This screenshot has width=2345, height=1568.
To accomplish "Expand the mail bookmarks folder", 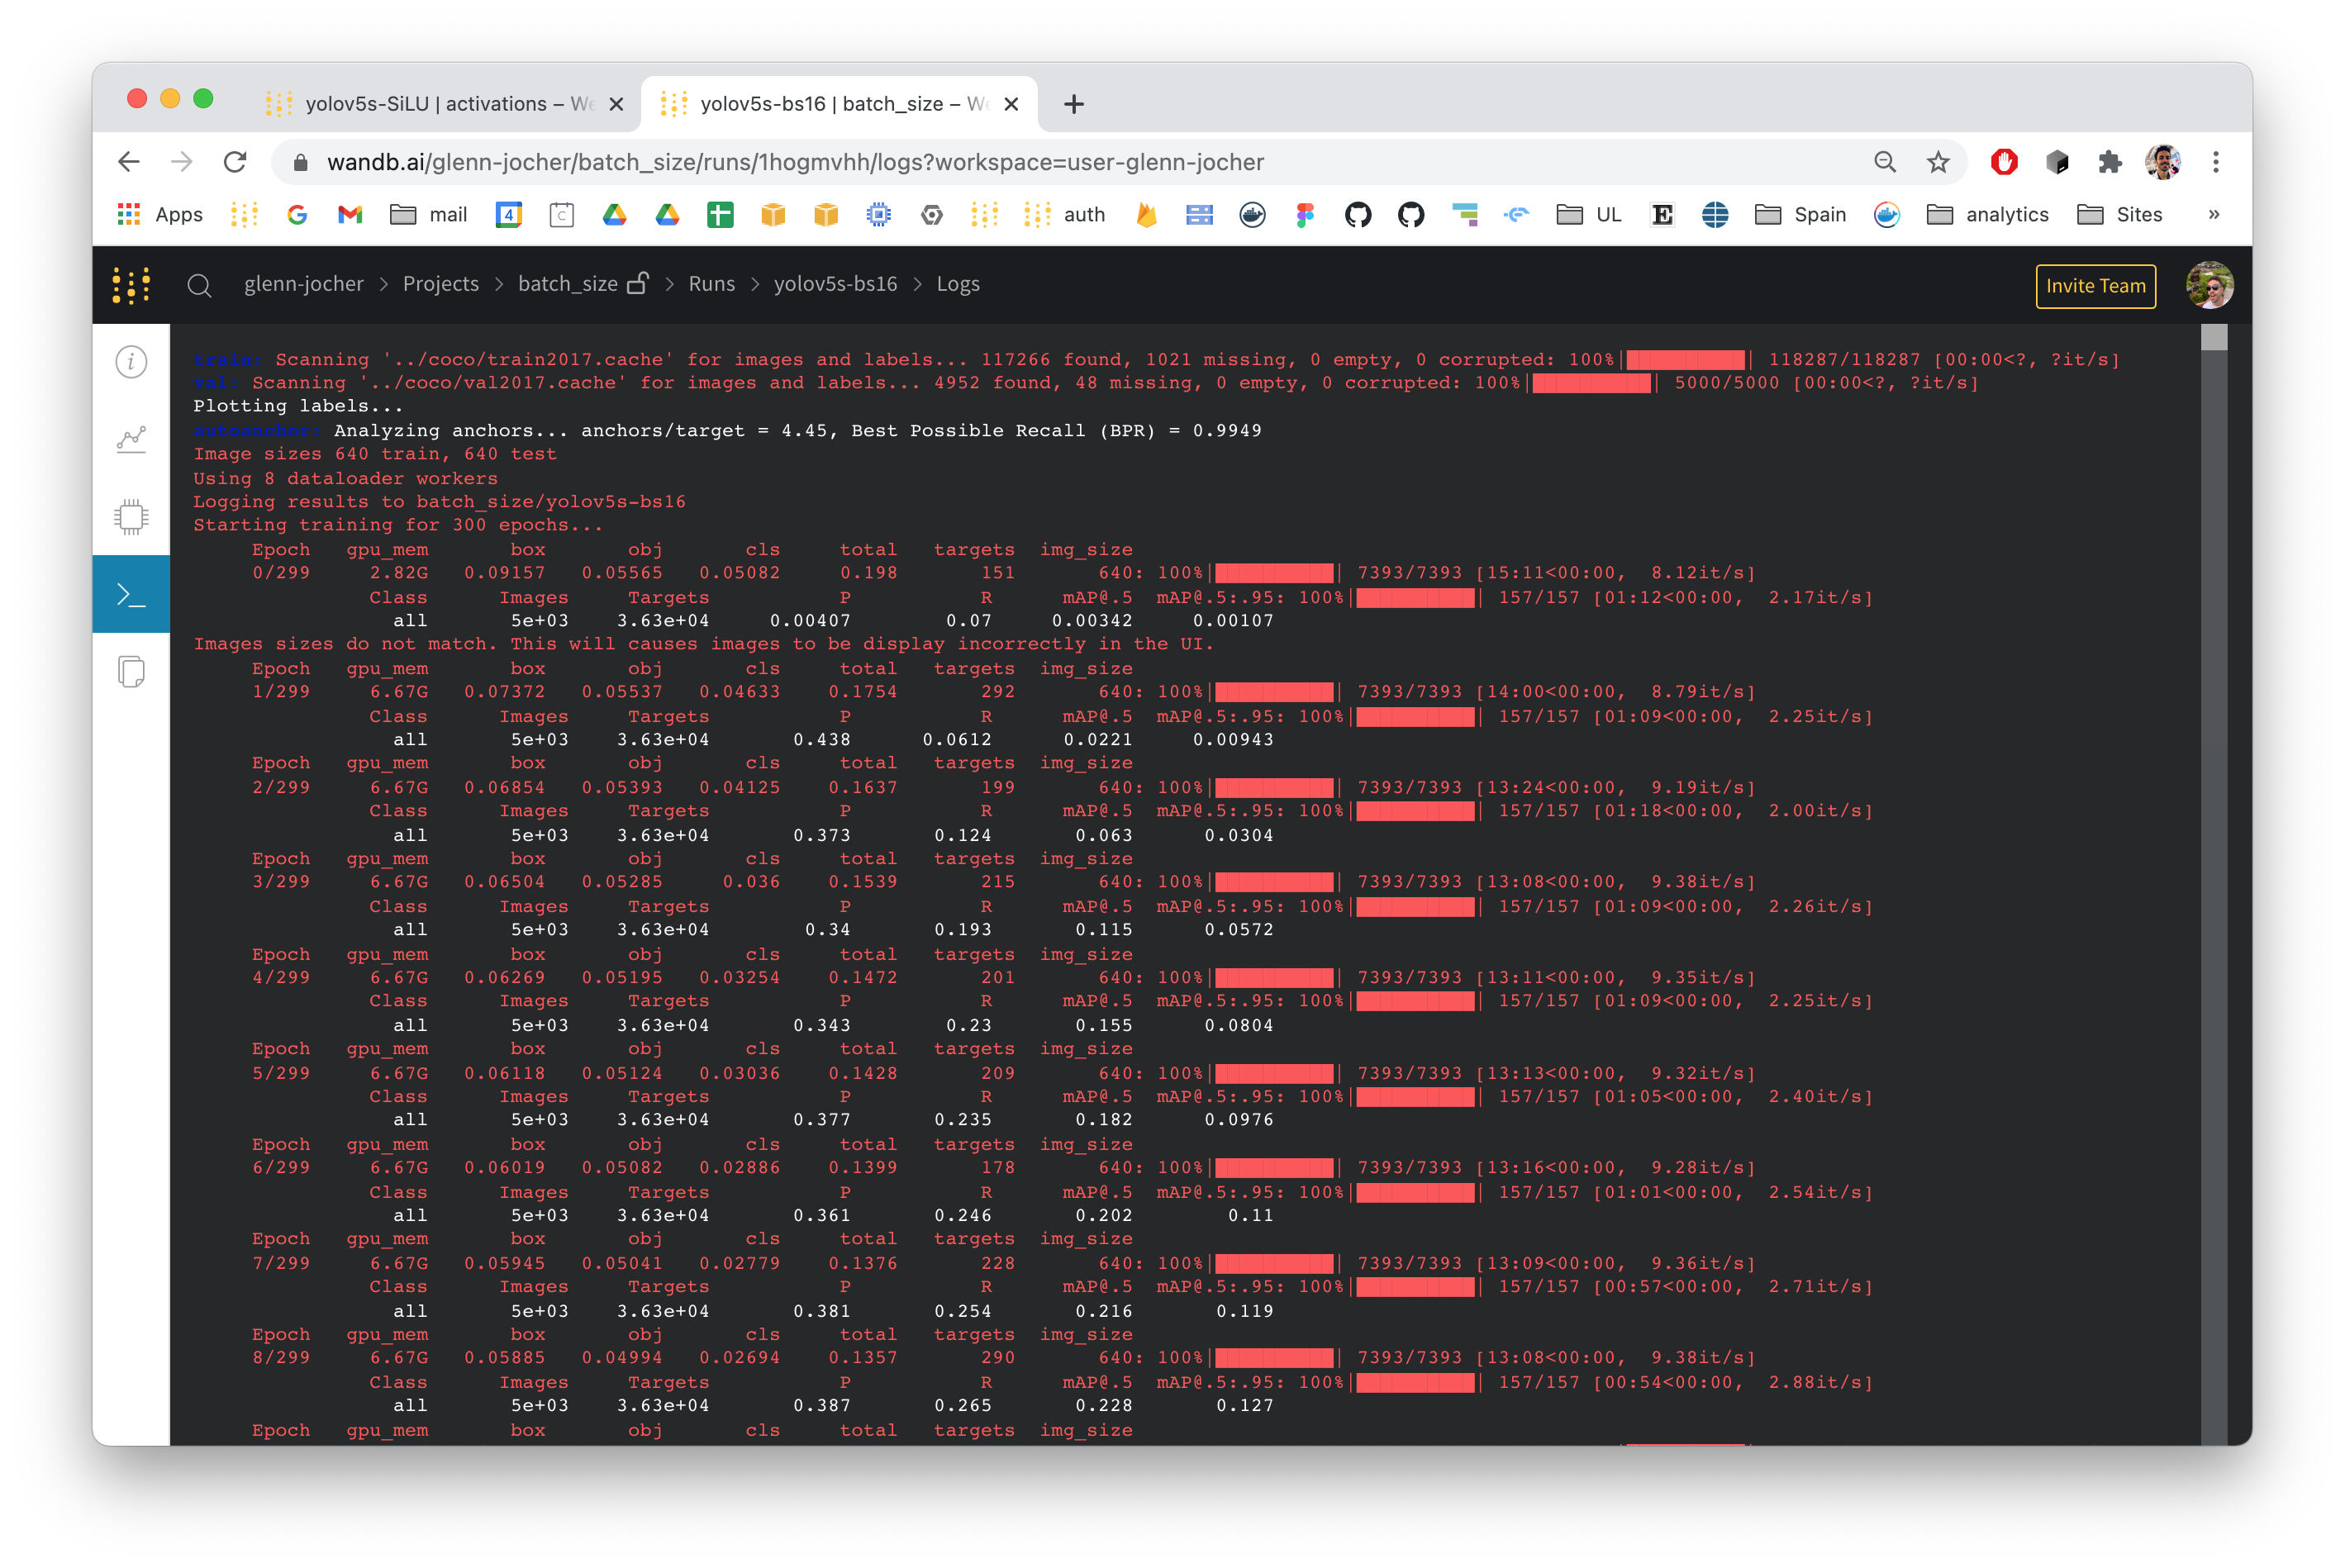I will [x=429, y=214].
